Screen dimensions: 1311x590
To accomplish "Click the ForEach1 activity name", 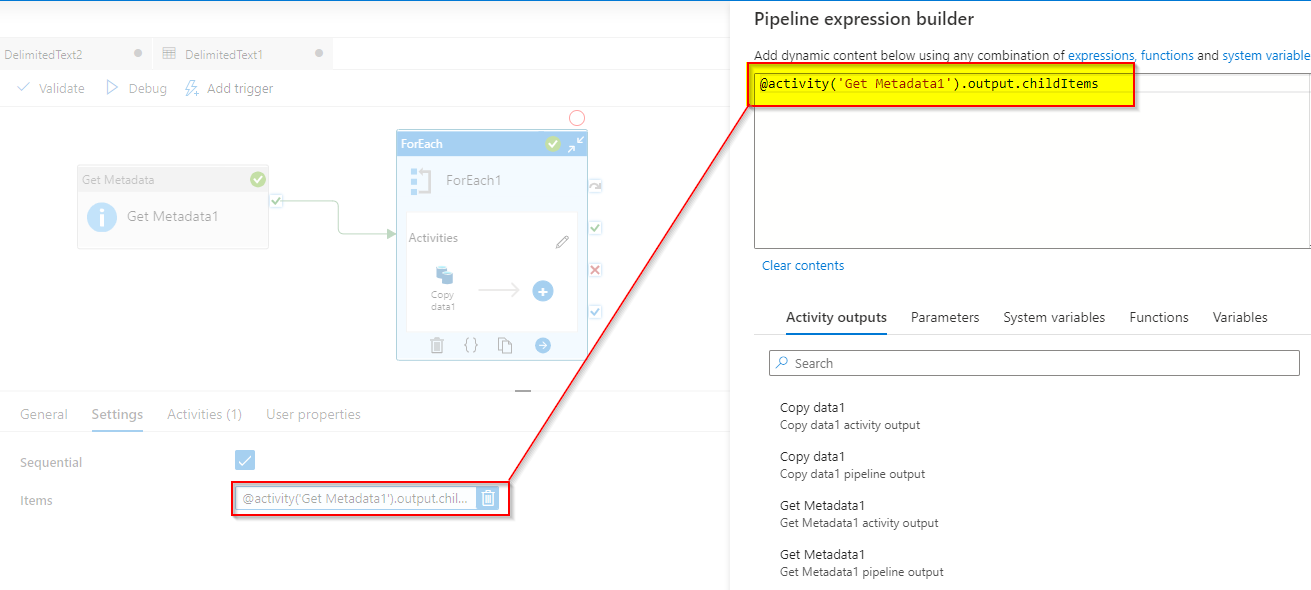I will click(x=474, y=181).
